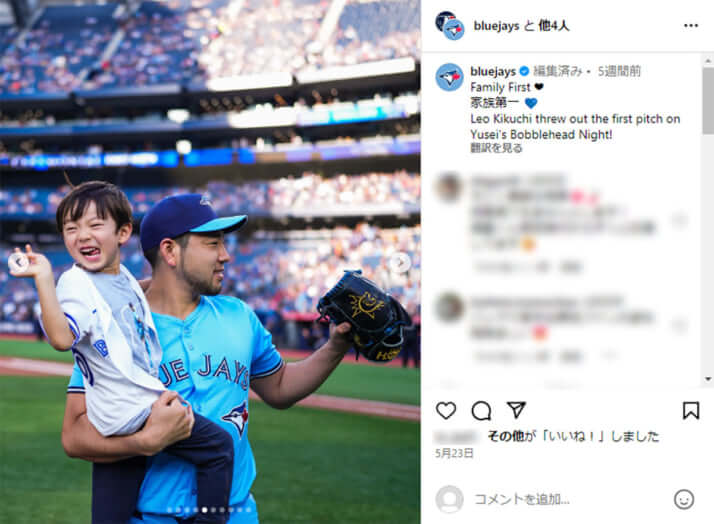Like the second blurred comment
714x524 pixels.
(x=680, y=326)
